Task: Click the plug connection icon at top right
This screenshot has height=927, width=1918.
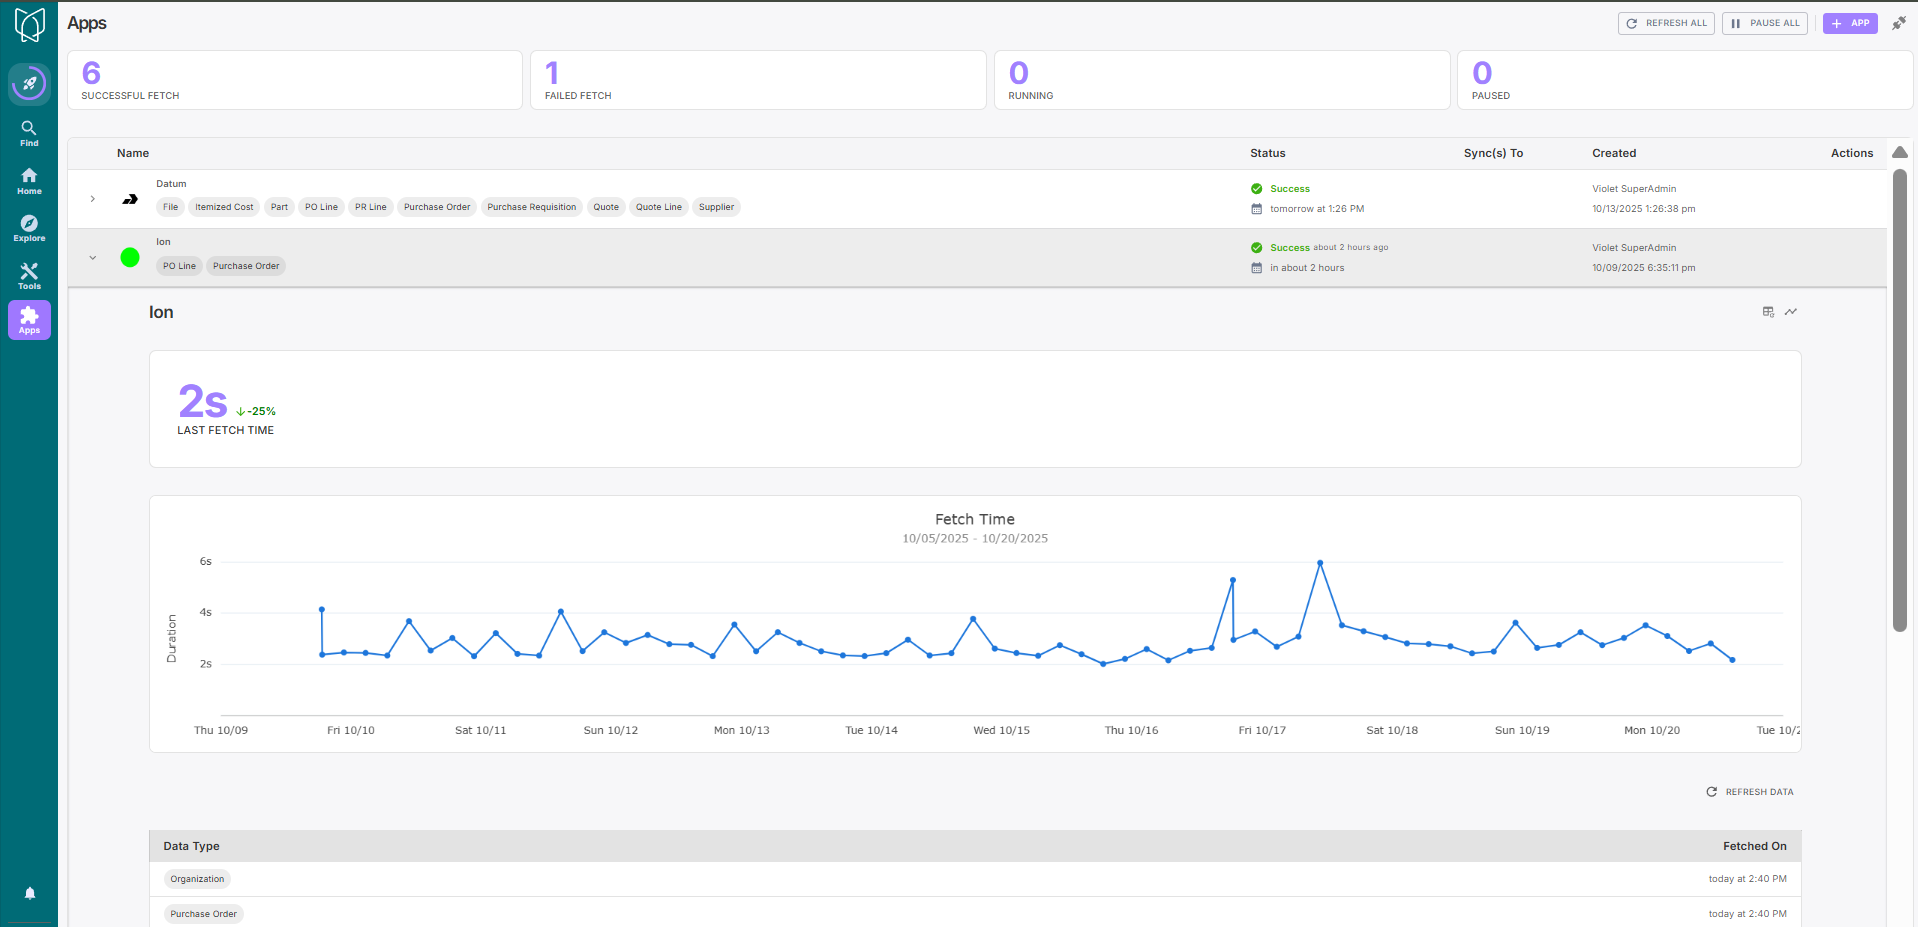Action: (x=1898, y=23)
